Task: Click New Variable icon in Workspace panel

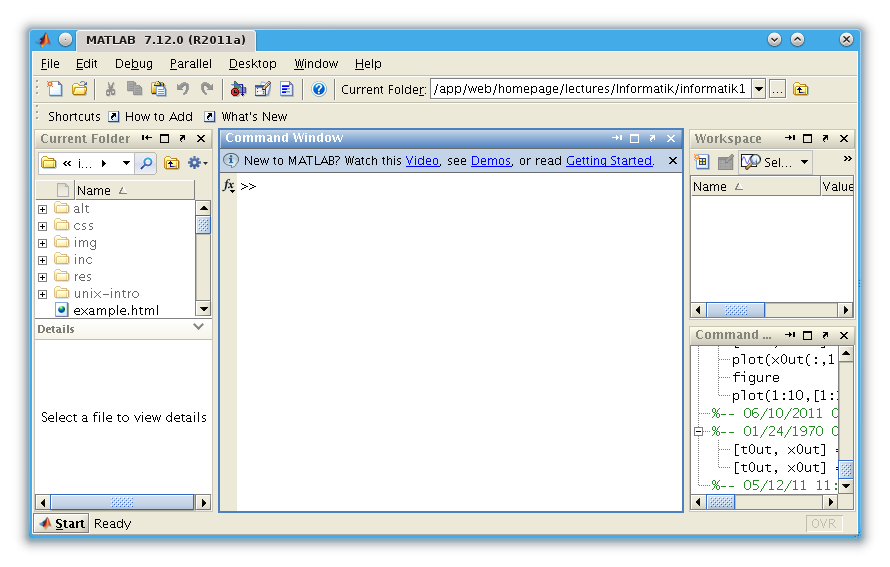Action: [702, 162]
